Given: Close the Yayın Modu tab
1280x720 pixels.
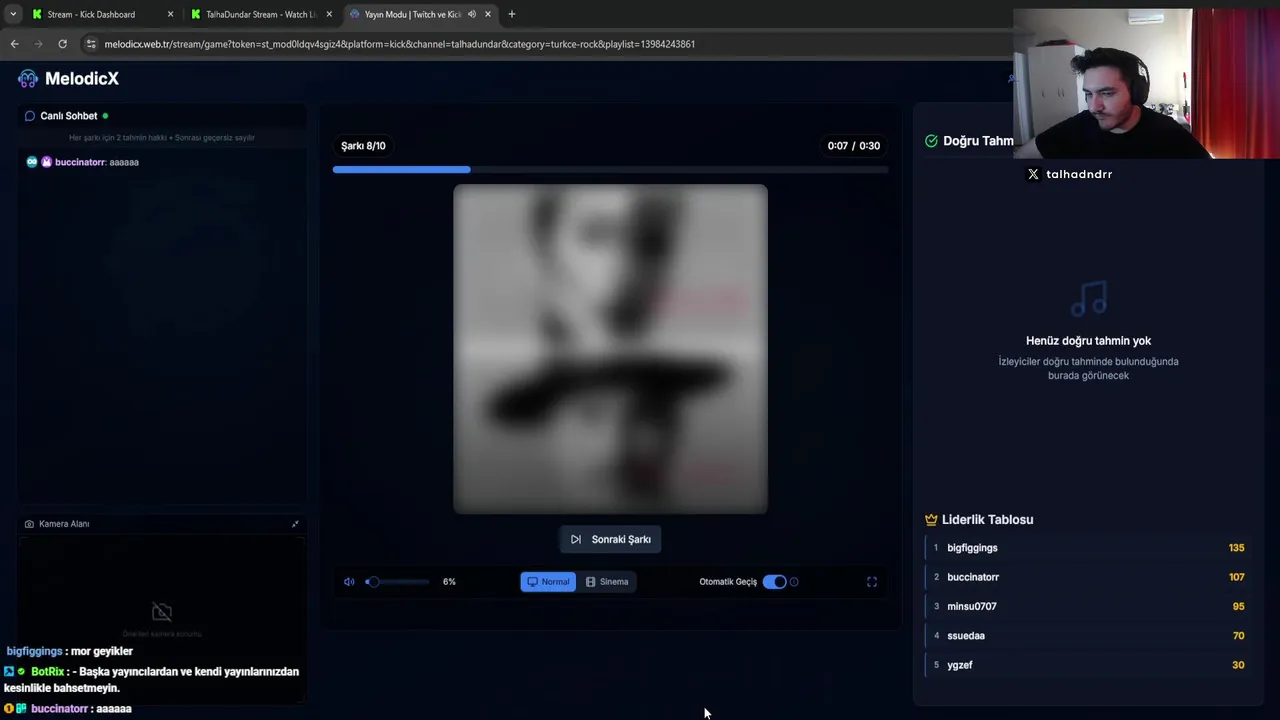Looking at the screenshot, I should coord(488,14).
